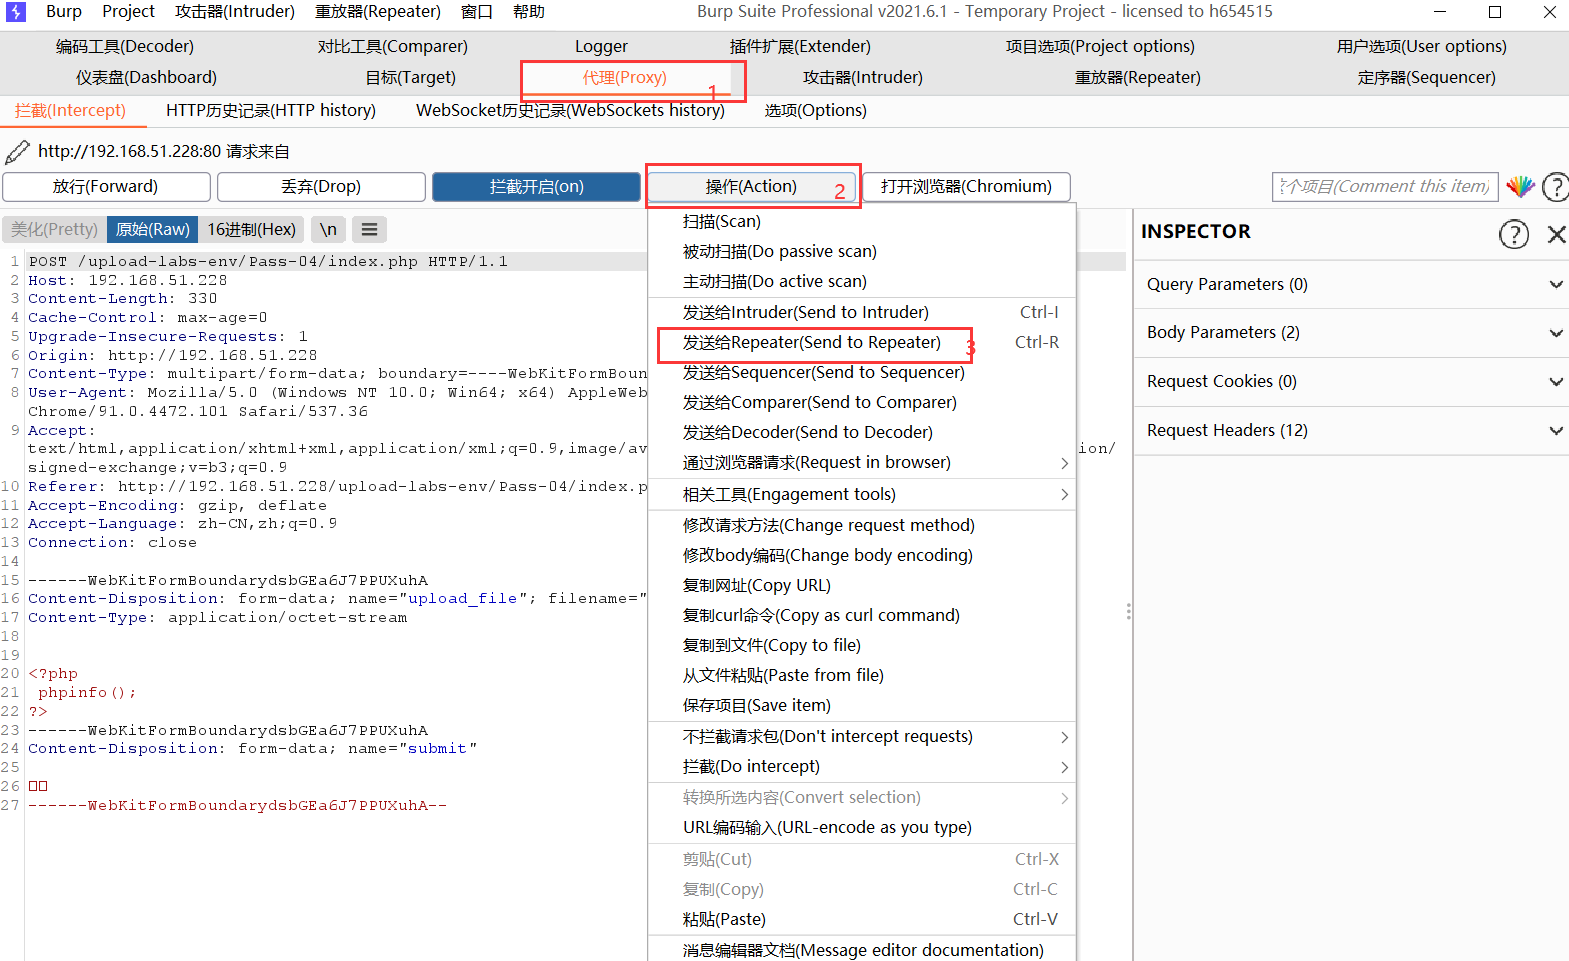Choose 发送给Comparer(Send to Comparer)
This screenshot has width=1569, height=961.
pos(862,403)
